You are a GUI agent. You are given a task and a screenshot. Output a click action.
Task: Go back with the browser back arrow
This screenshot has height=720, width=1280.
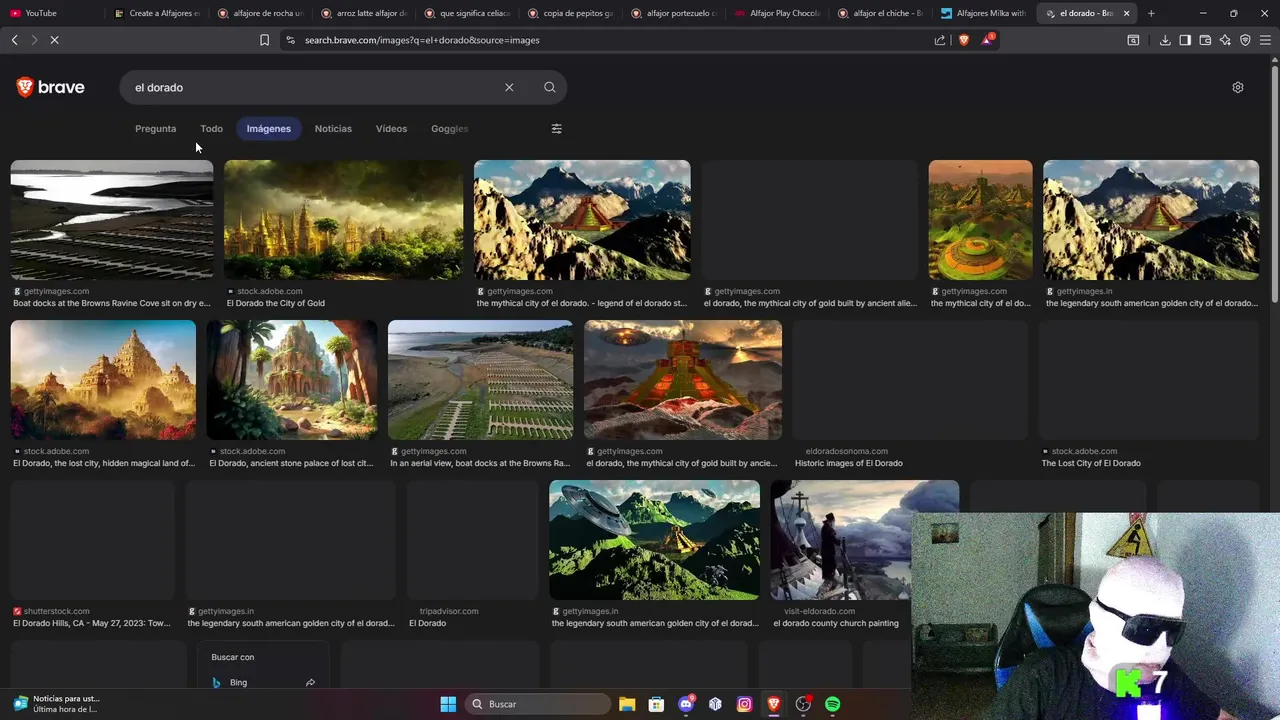pyautogui.click(x=14, y=40)
